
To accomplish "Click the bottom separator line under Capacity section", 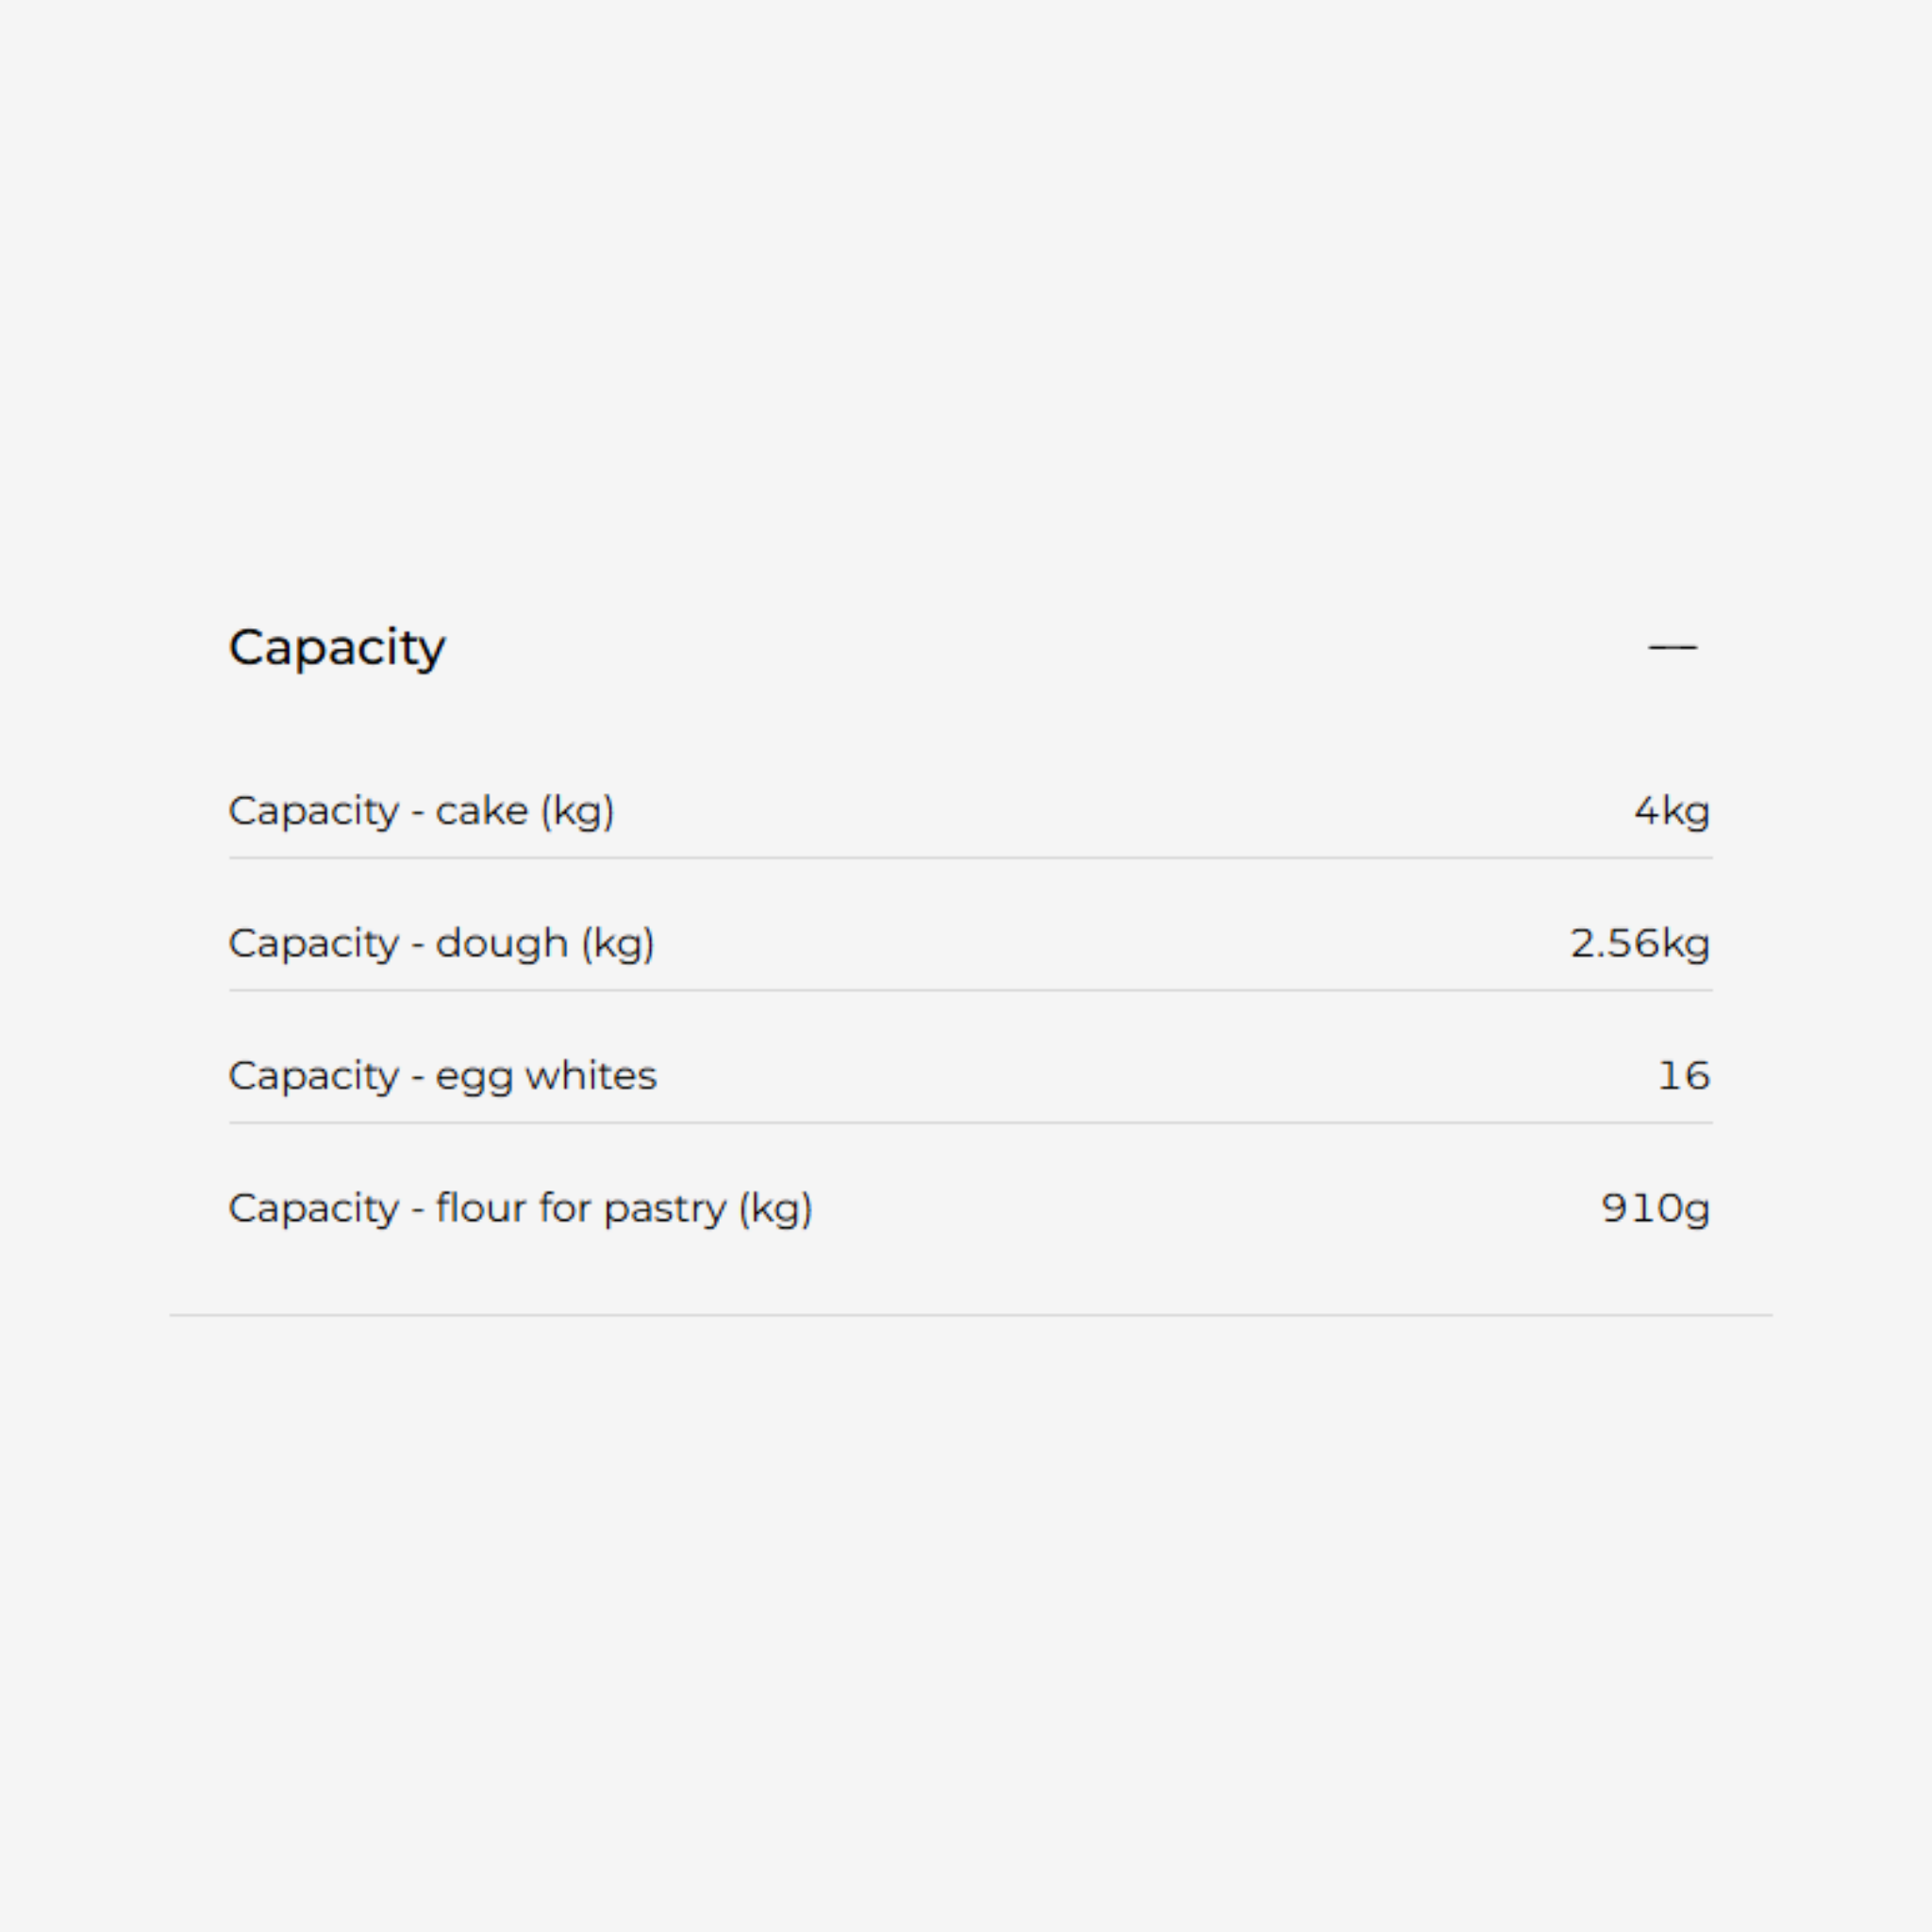I will pos(970,1315).
